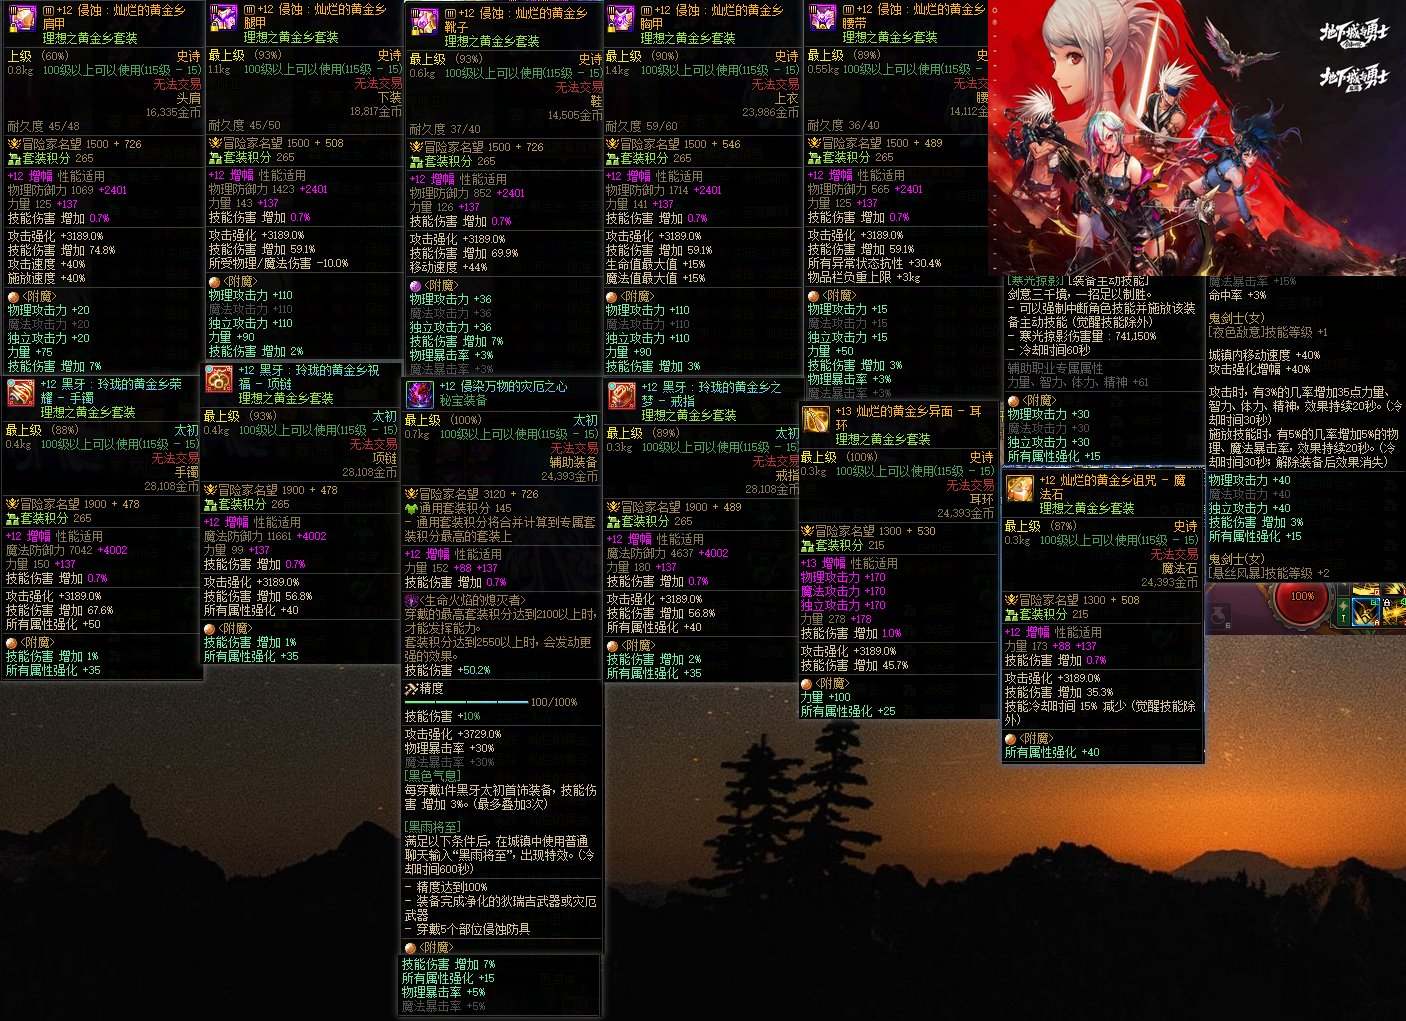
Task: Click the 精度 100/100% progress bar
Action: (x=466, y=702)
